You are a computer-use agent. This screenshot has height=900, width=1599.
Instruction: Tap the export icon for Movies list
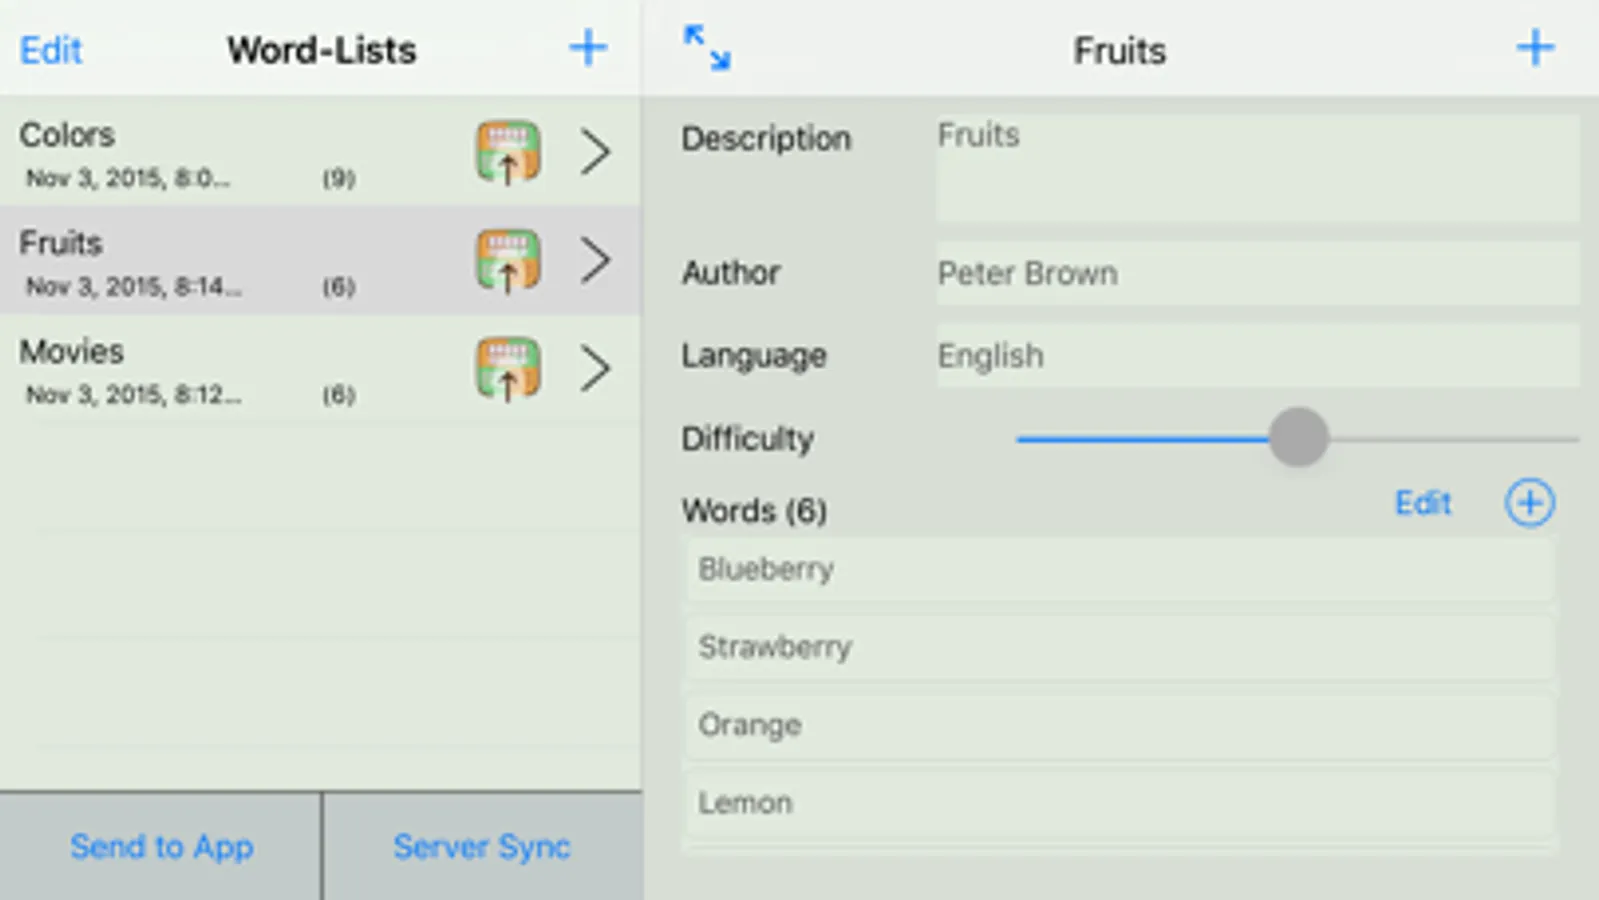click(508, 369)
